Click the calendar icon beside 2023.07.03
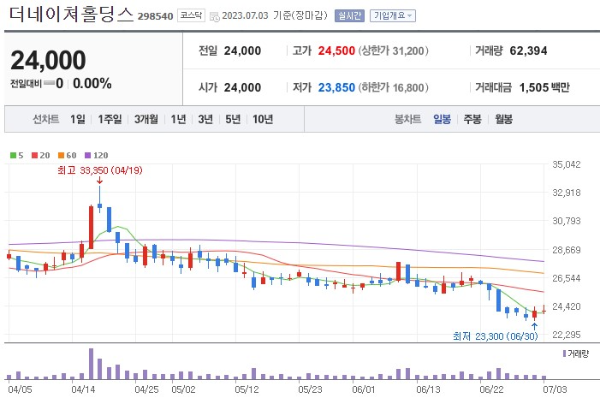Screen dimensions: 600x408 pyautogui.click(x=215, y=16)
